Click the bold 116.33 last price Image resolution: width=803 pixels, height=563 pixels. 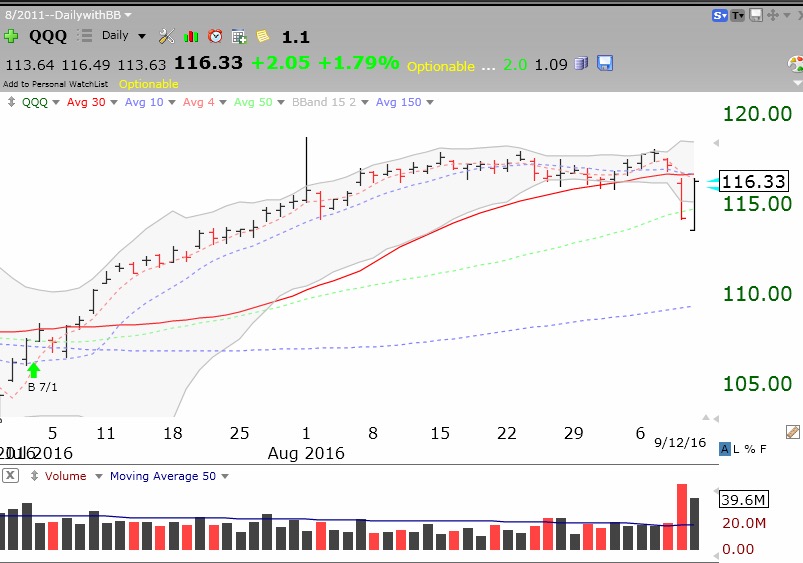[x=208, y=62]
